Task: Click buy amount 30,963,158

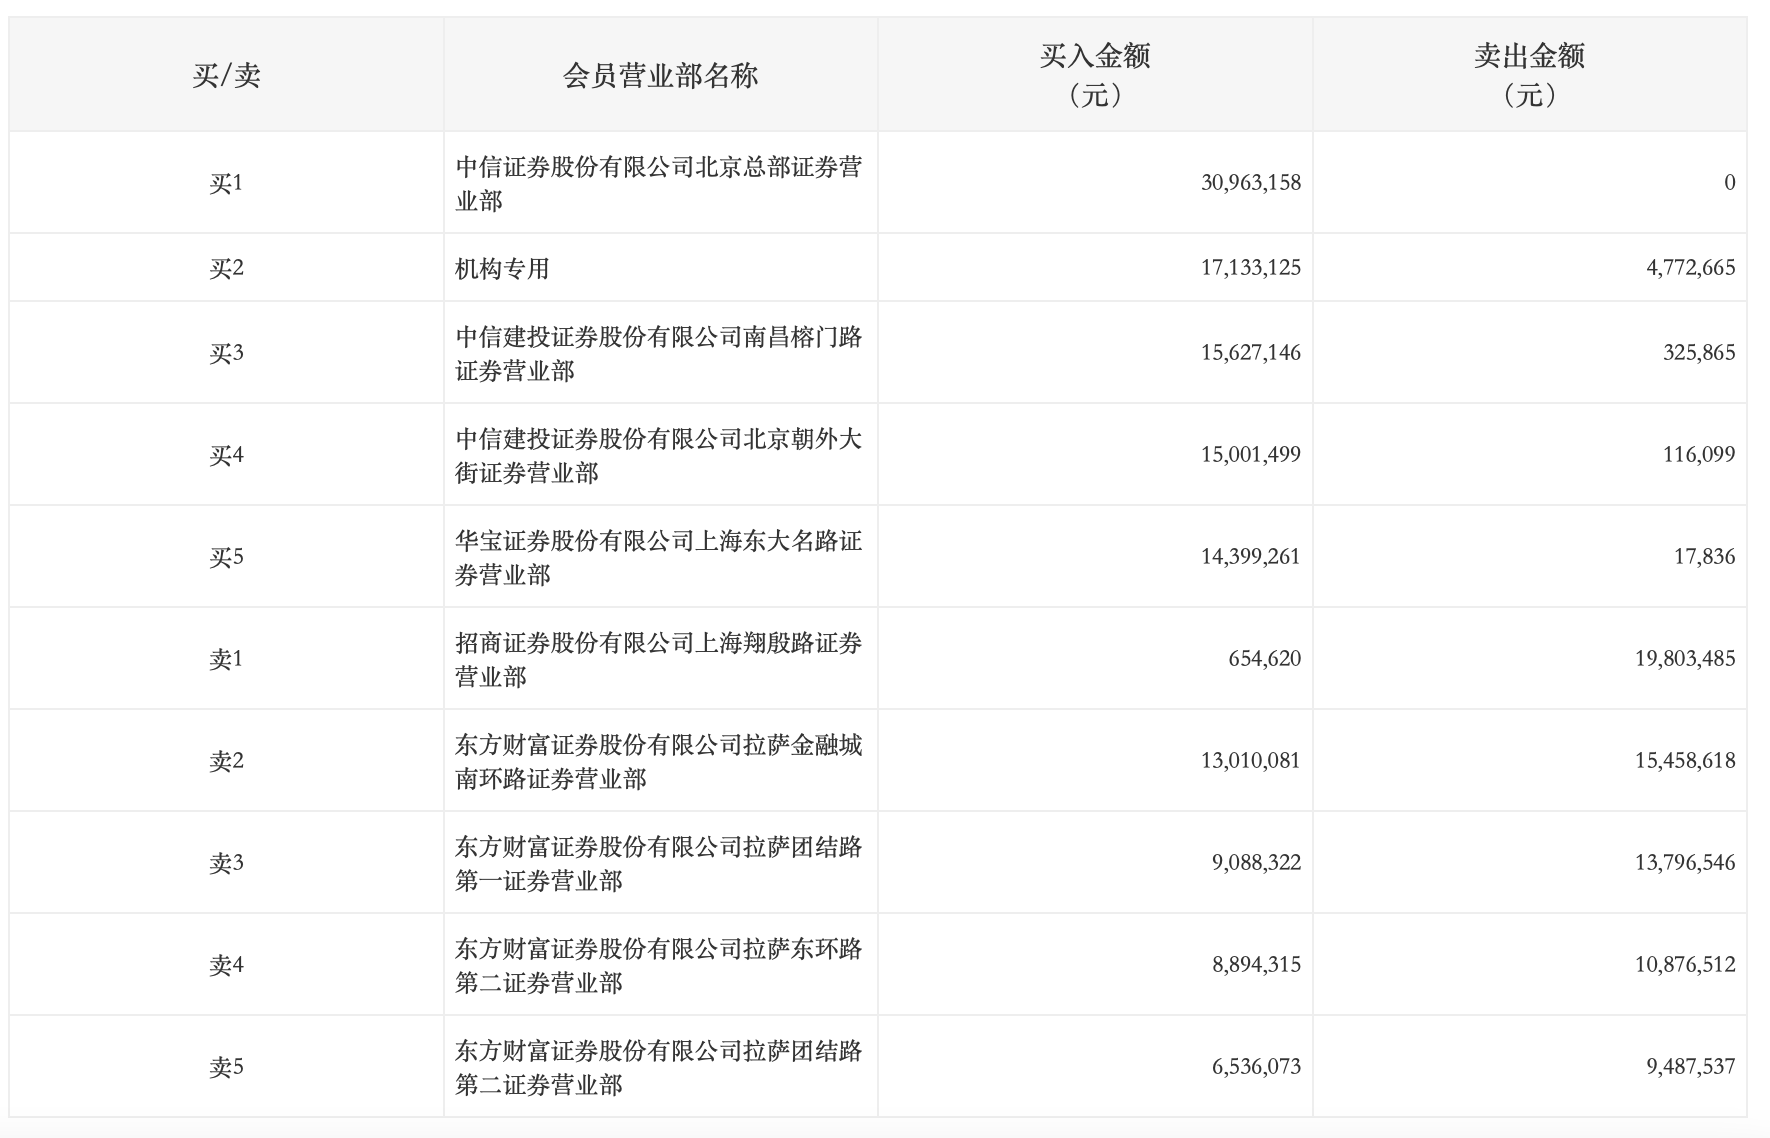Action: pyautogui.click(x=1251, y=182)
